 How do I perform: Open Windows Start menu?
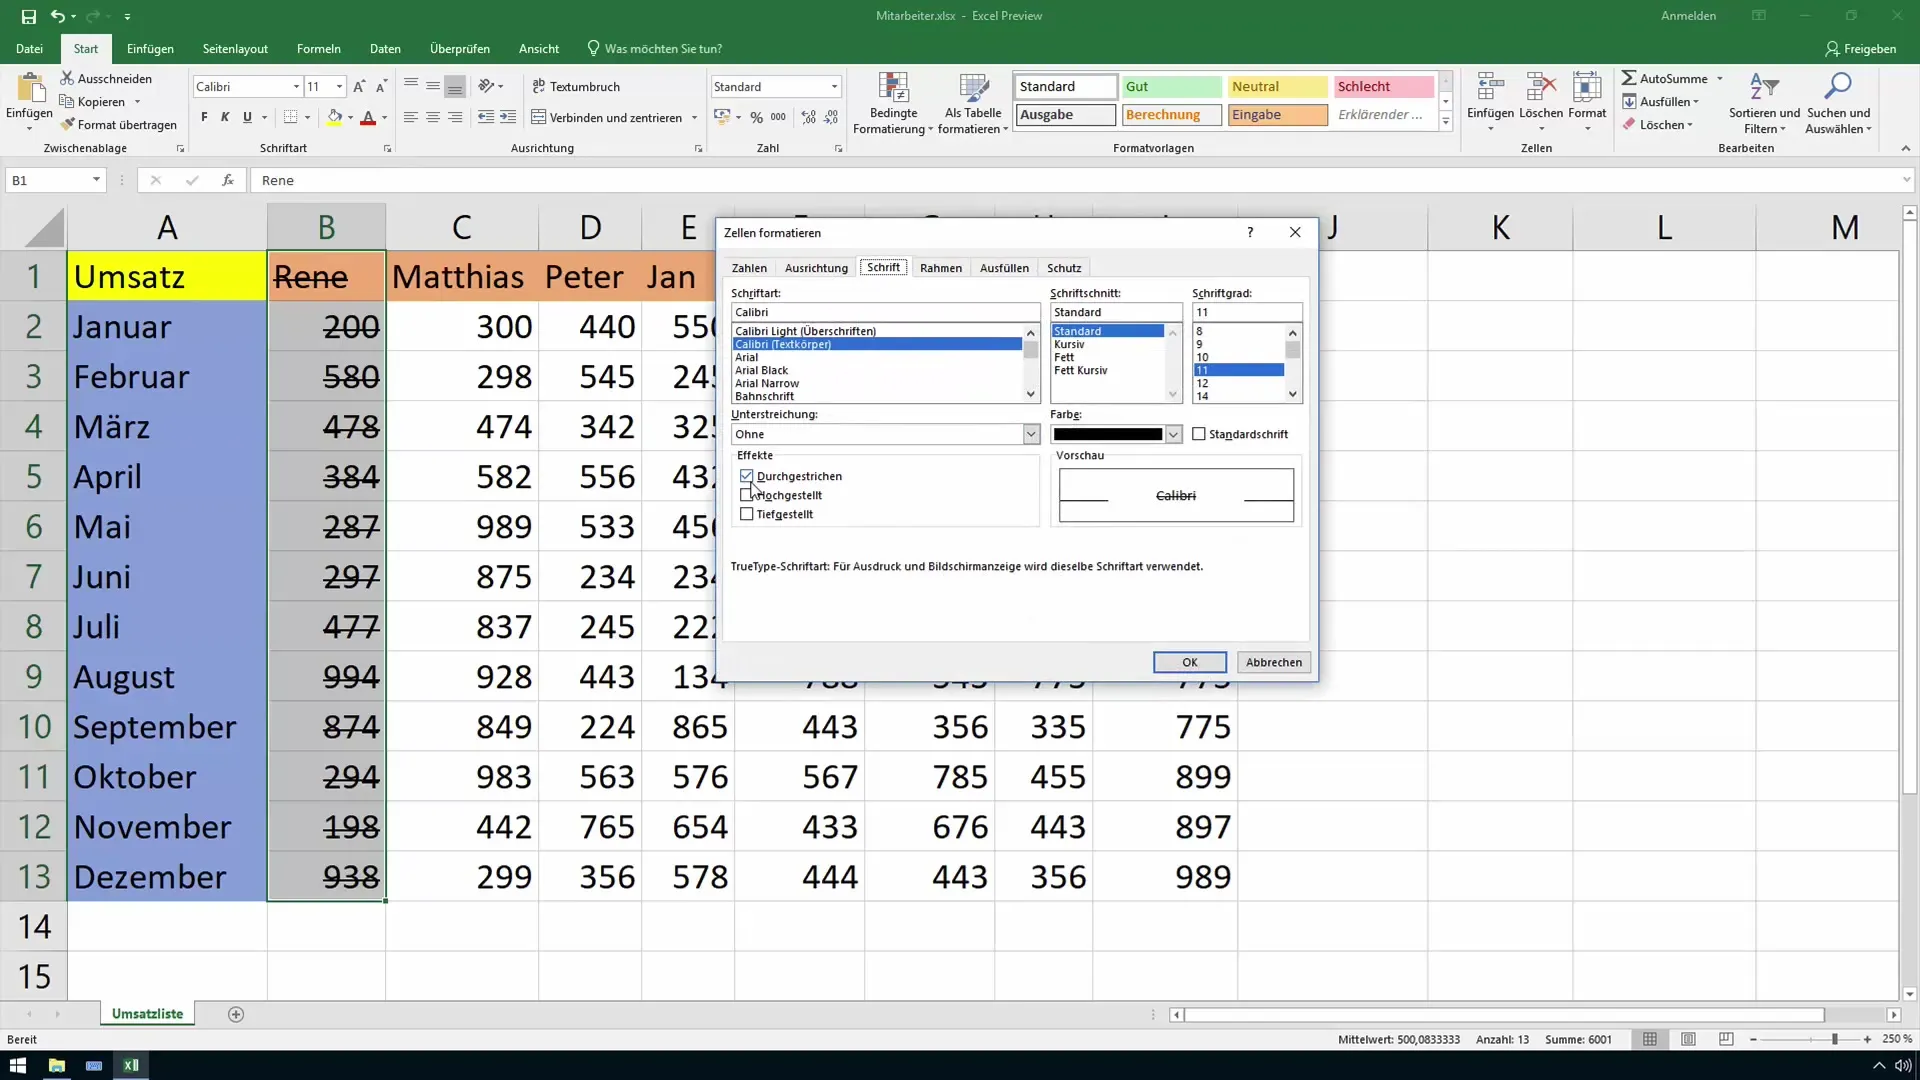point(18,1065)
